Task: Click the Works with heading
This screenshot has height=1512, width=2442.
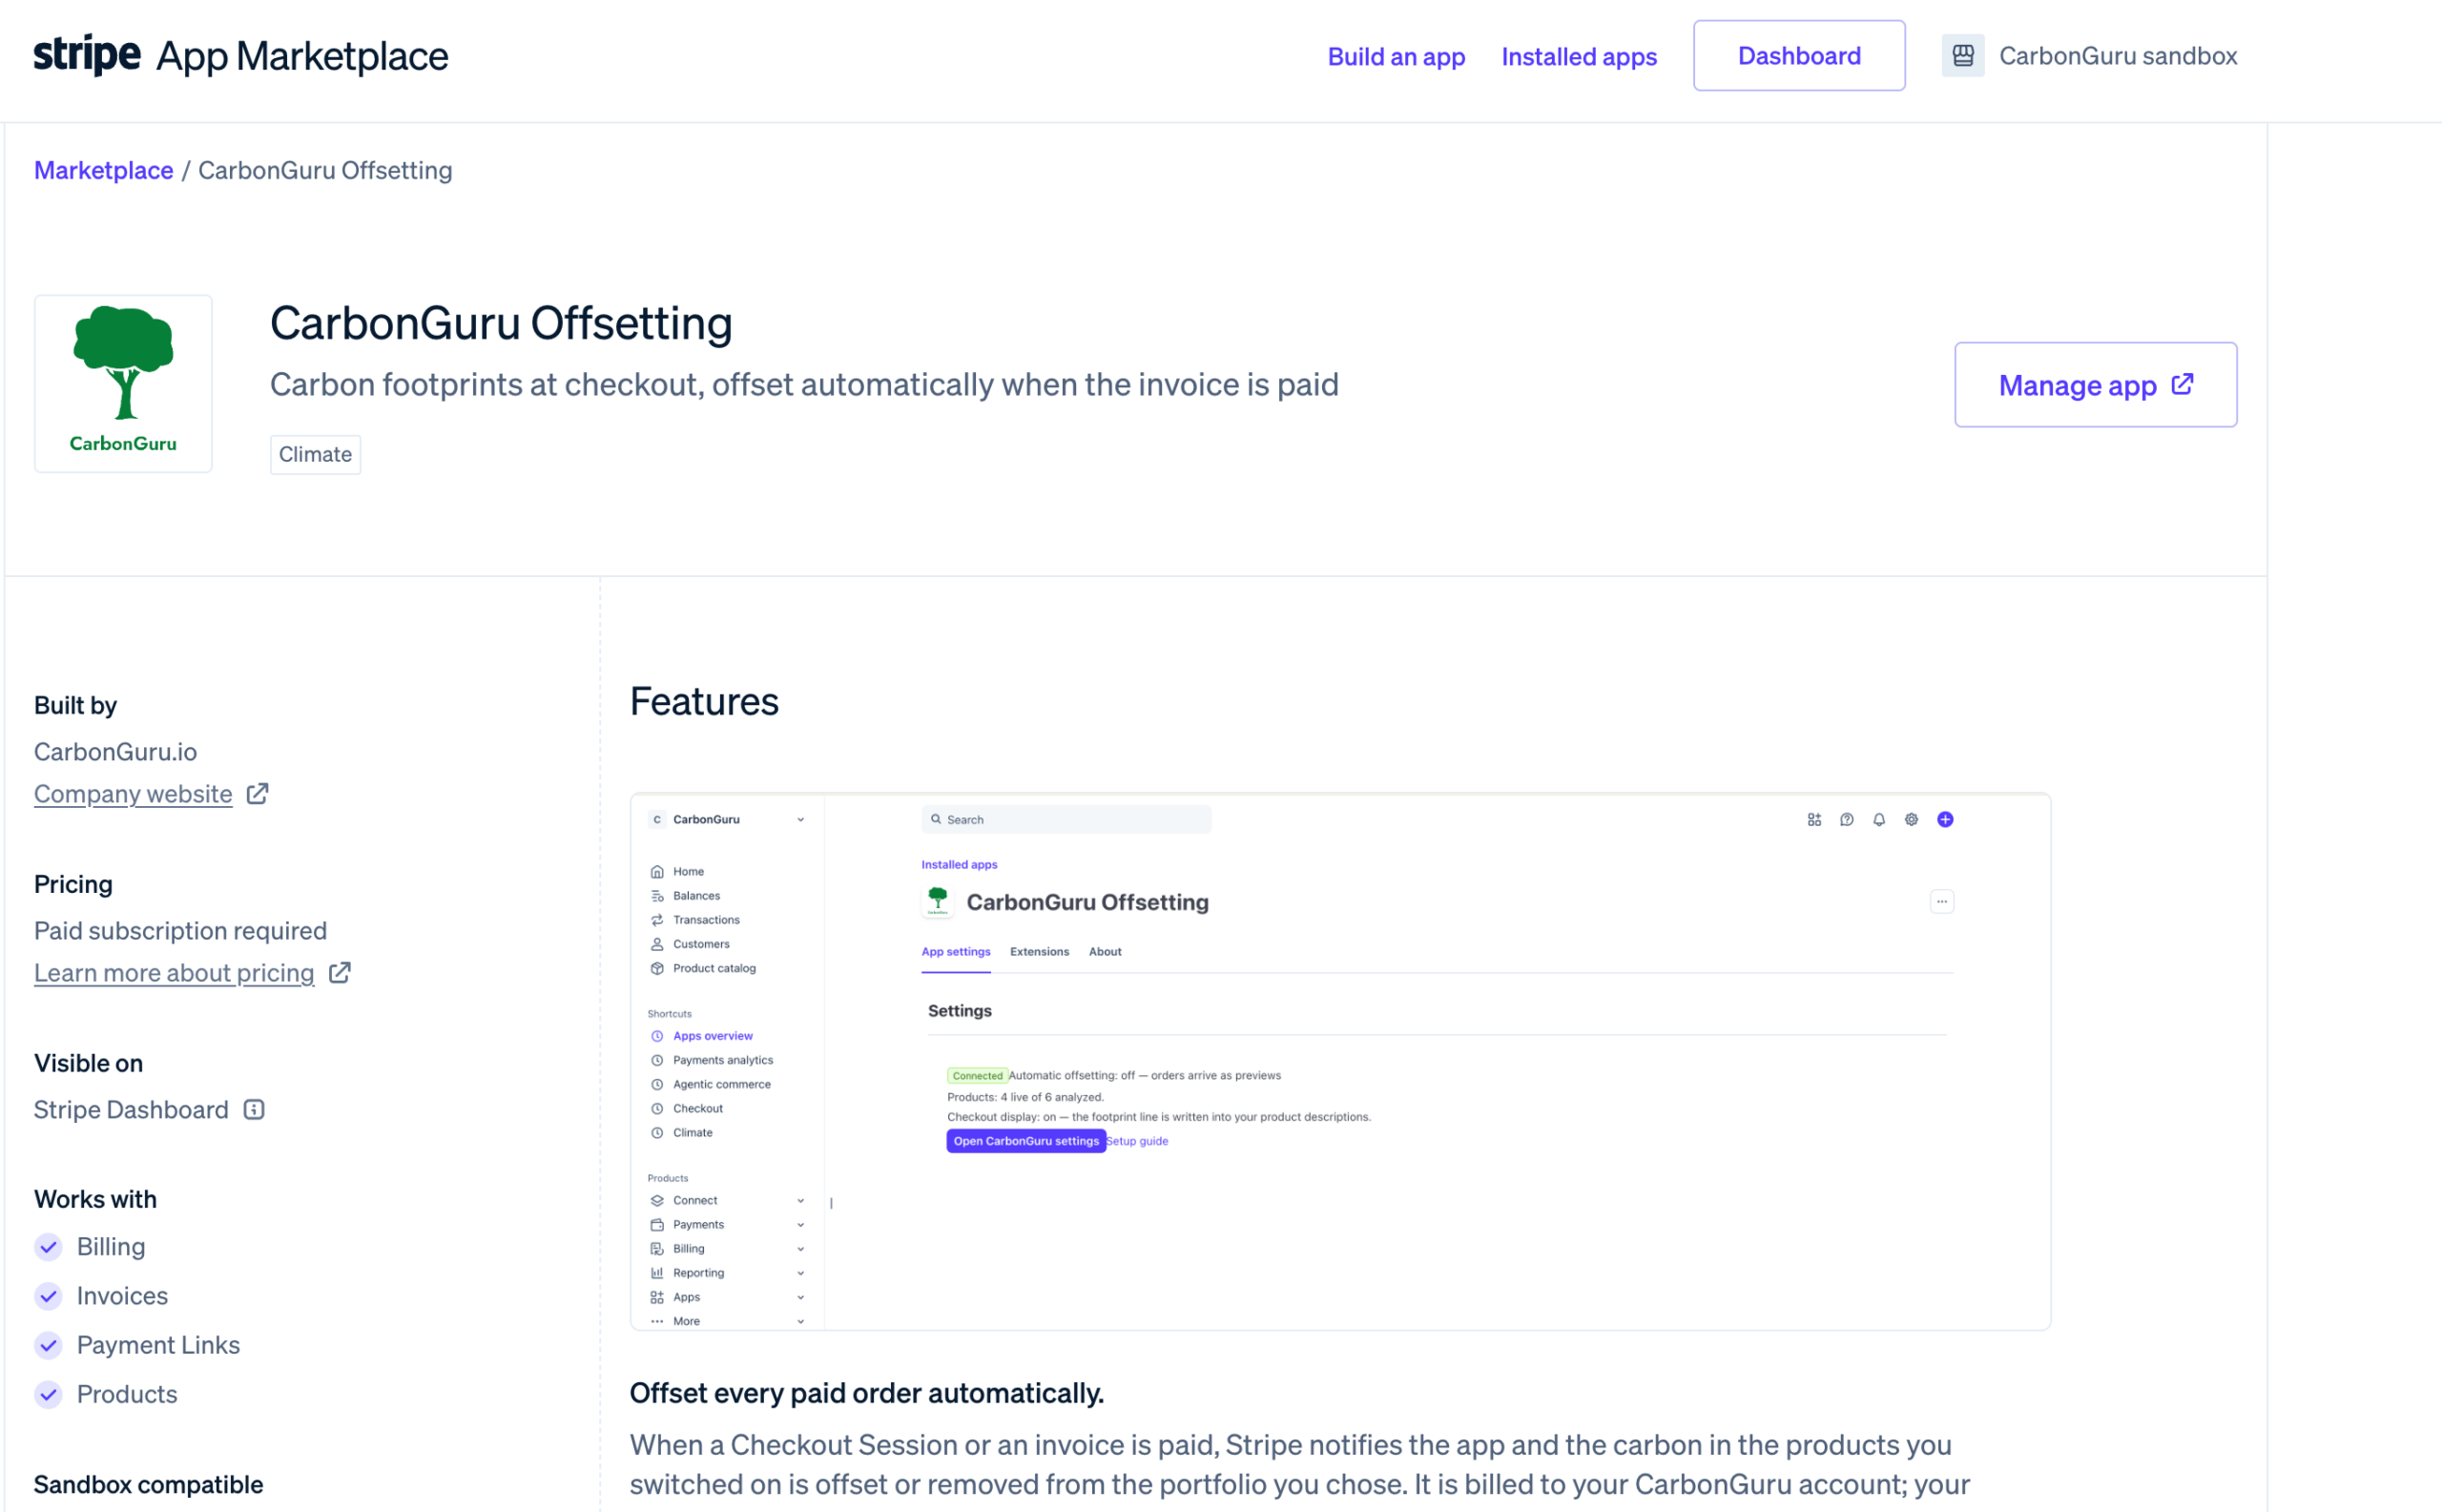Action: point(95,1199)
